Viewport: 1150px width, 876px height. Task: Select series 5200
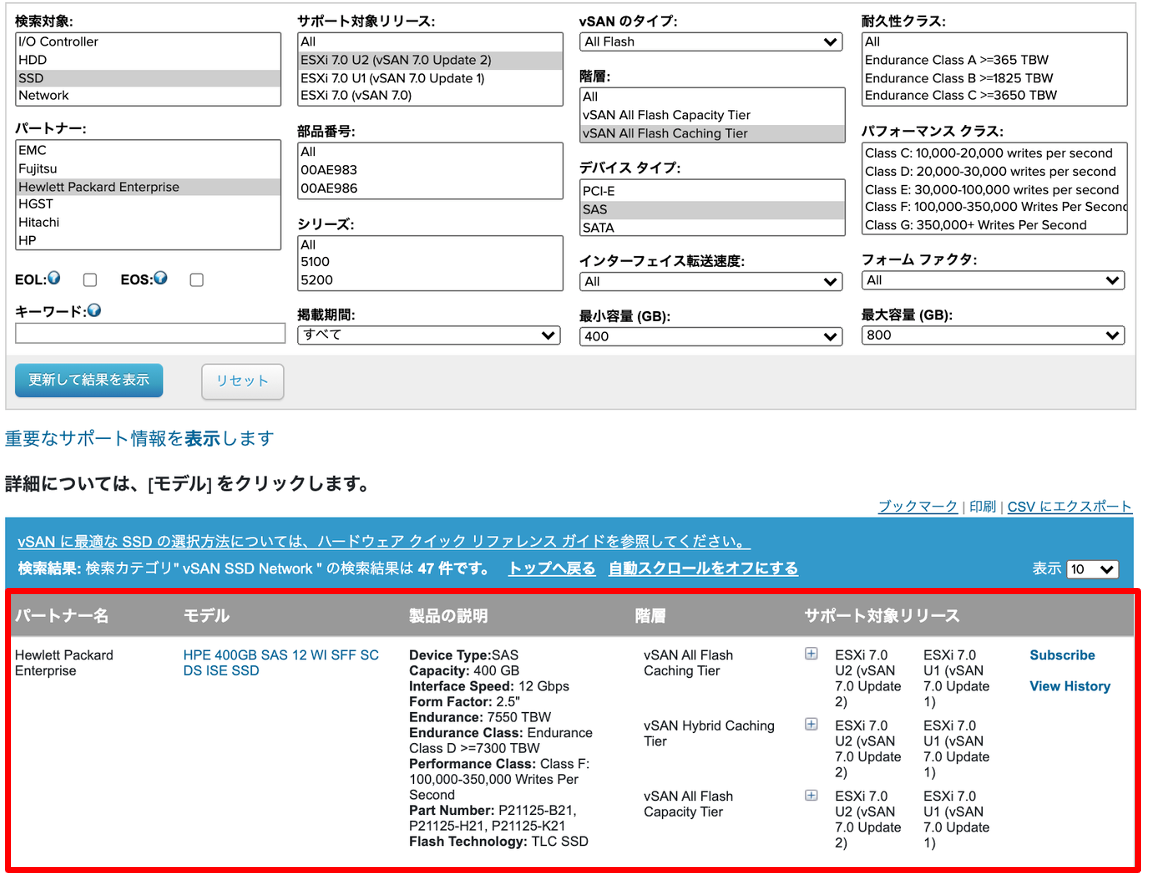pos(430,280)
